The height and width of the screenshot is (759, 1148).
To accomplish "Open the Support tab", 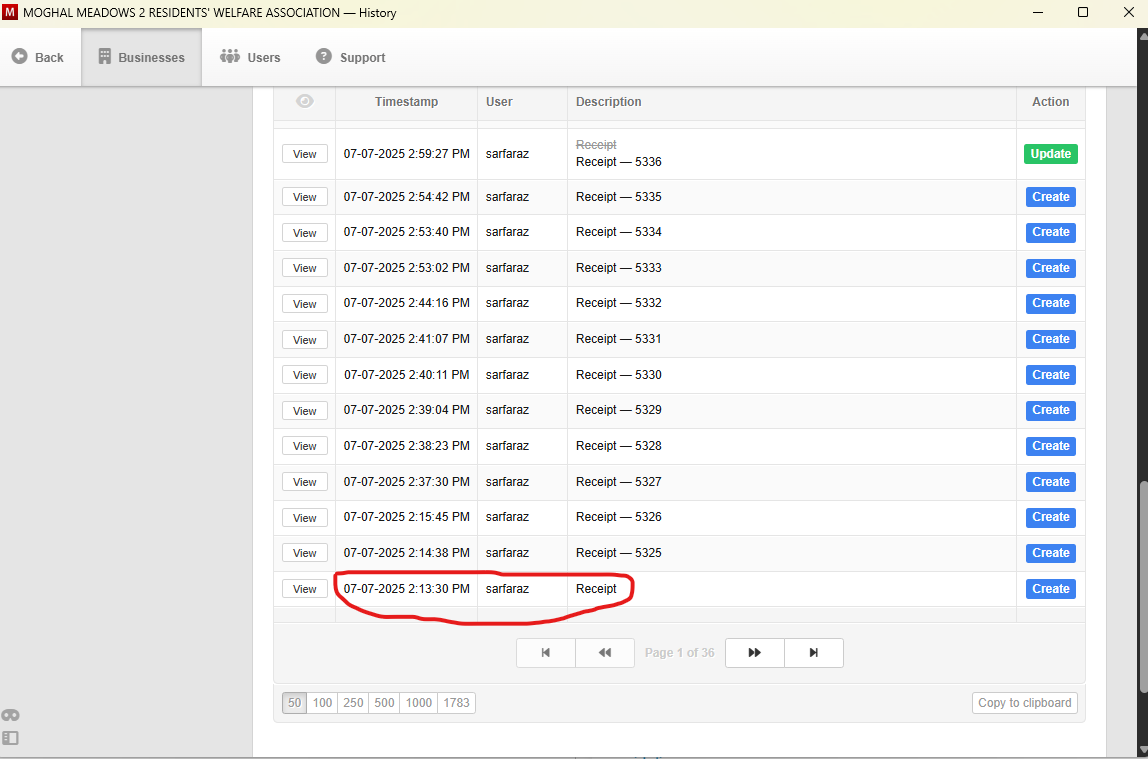I will pos(351,57).
